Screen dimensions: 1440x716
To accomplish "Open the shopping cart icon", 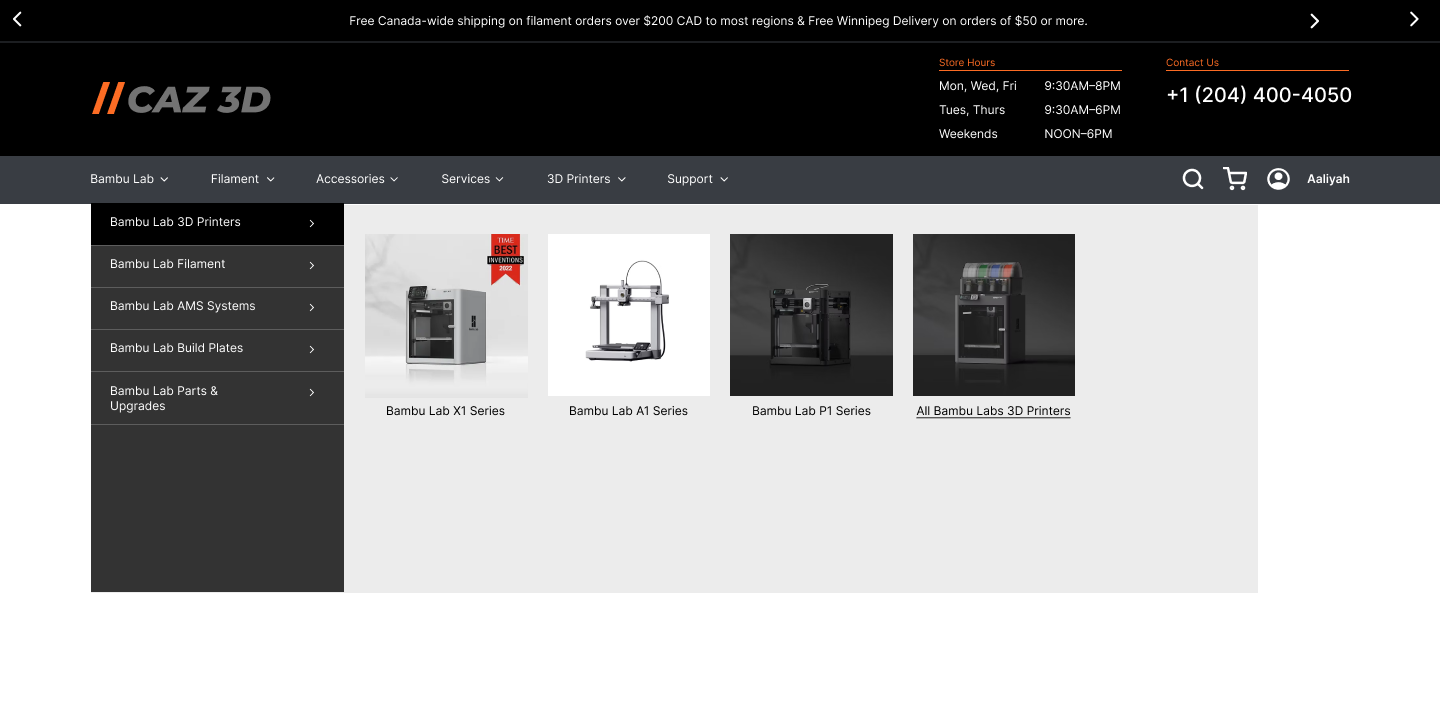I will point(1235,179).
